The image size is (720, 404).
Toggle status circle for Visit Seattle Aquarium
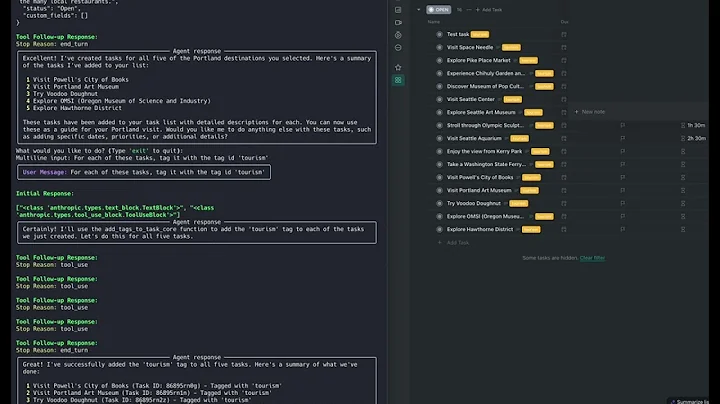pos(439,138)
